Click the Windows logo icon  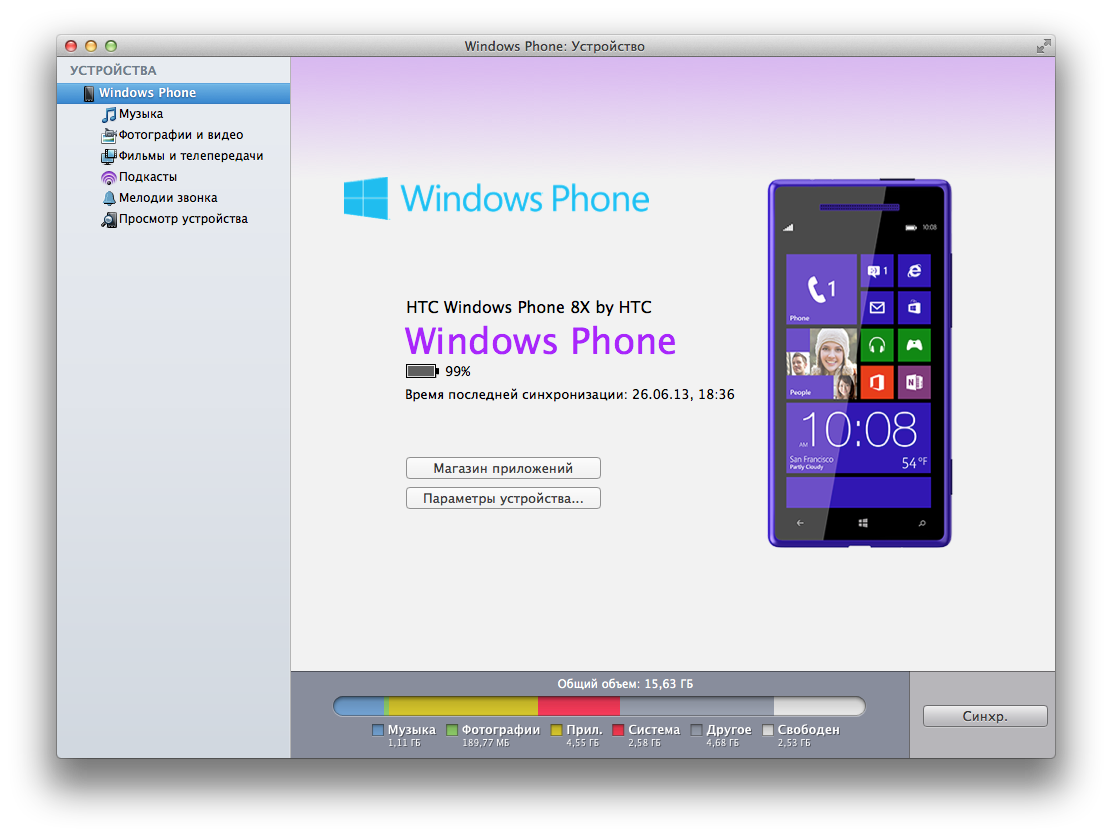[366, 198]
